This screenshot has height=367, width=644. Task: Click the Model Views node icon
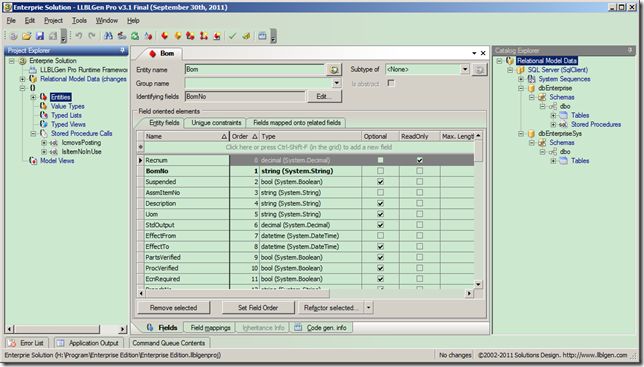pos(33,161)
